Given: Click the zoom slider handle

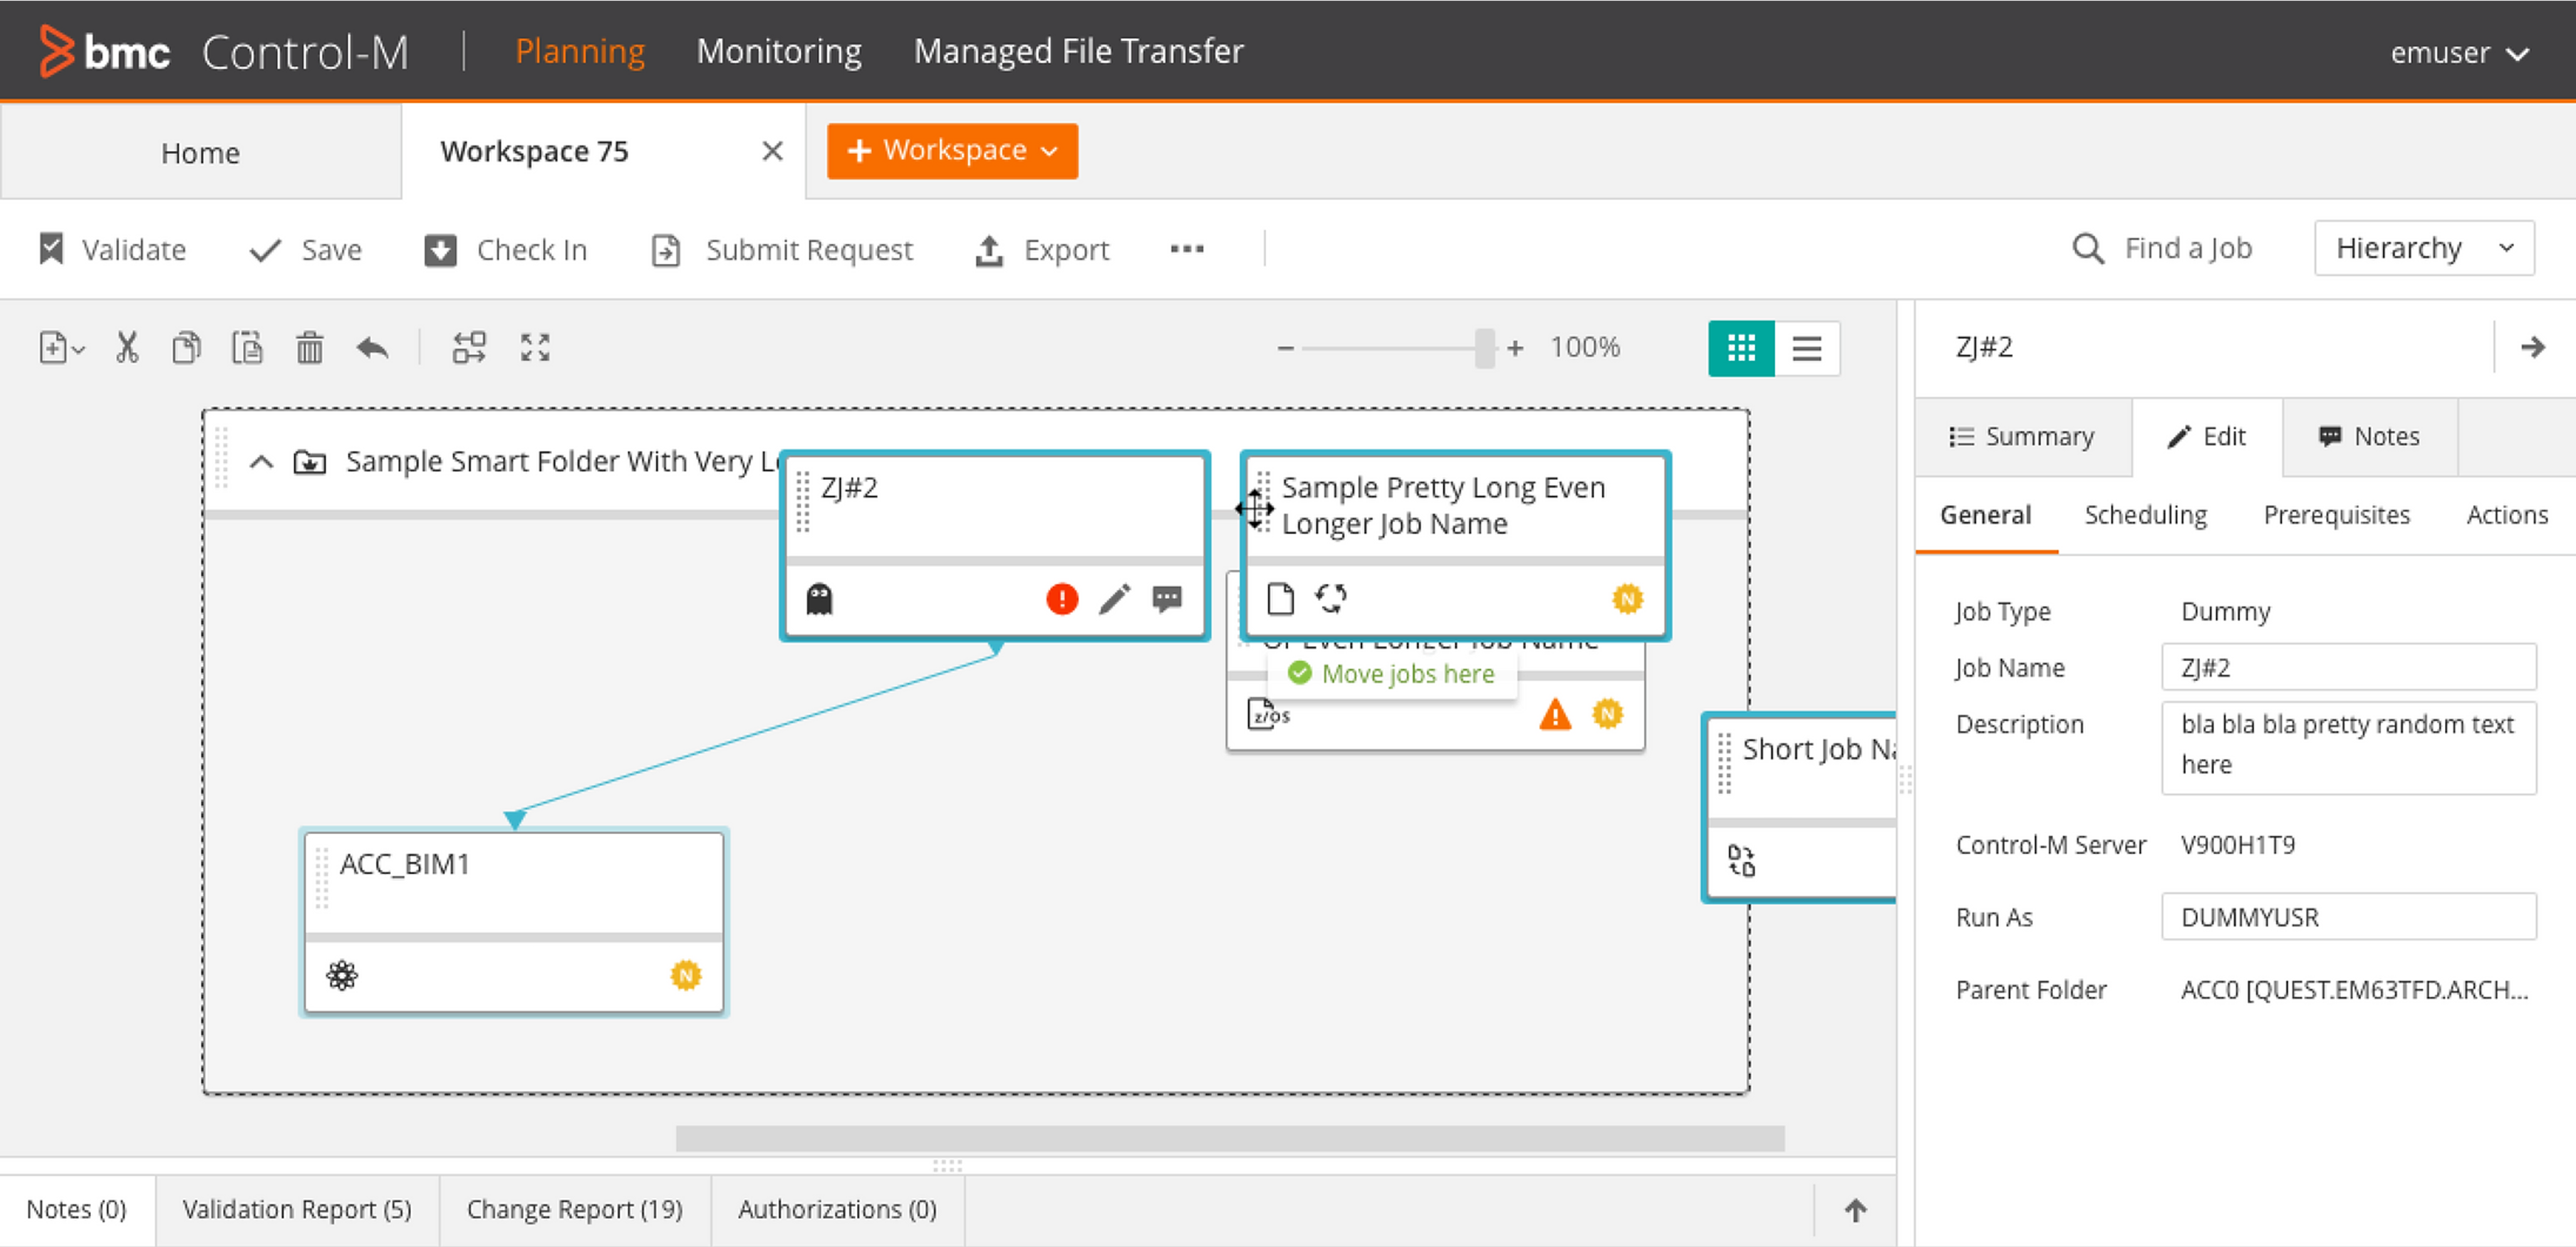Looking at the screenshot, I should point(1484,348).
